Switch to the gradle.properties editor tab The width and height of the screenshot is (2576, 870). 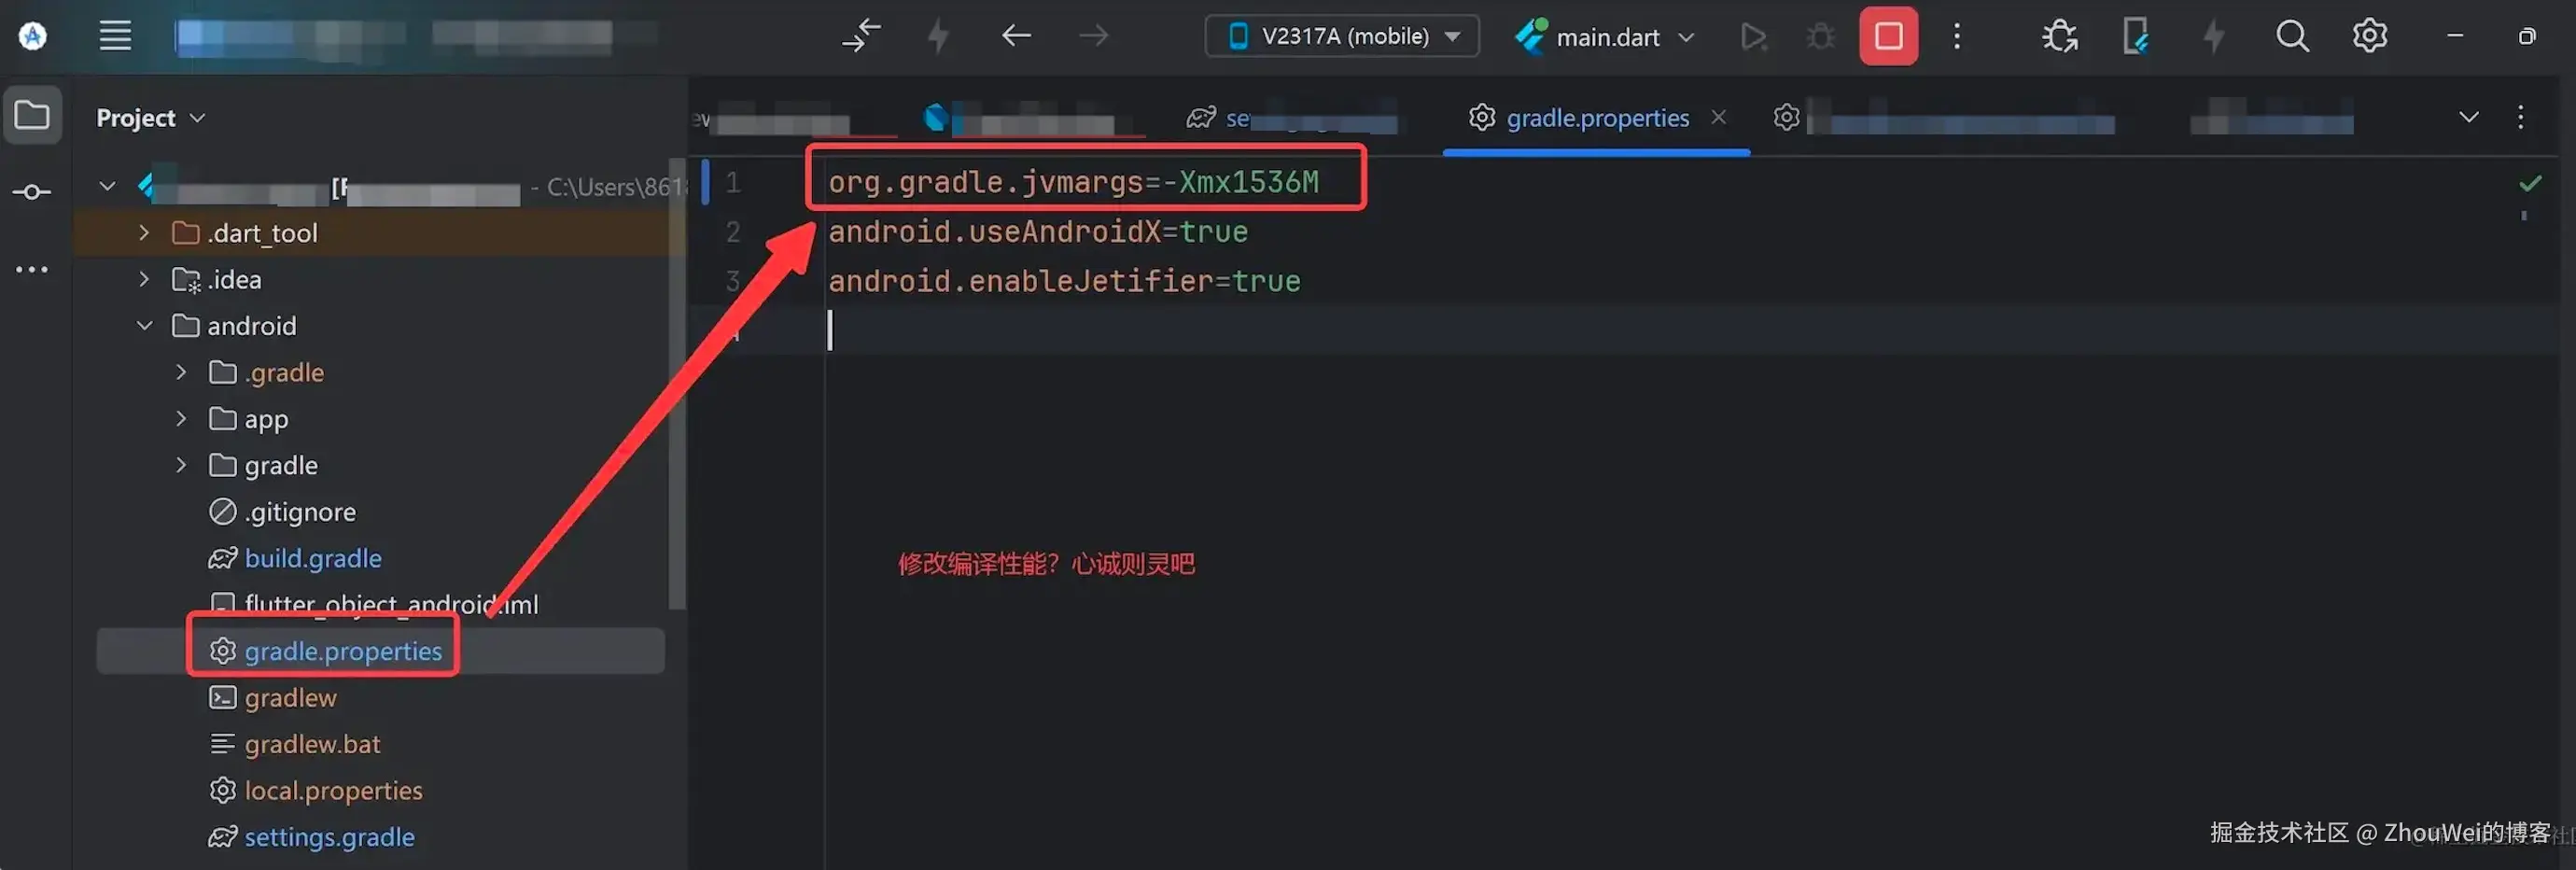(x=1597, y=118)
